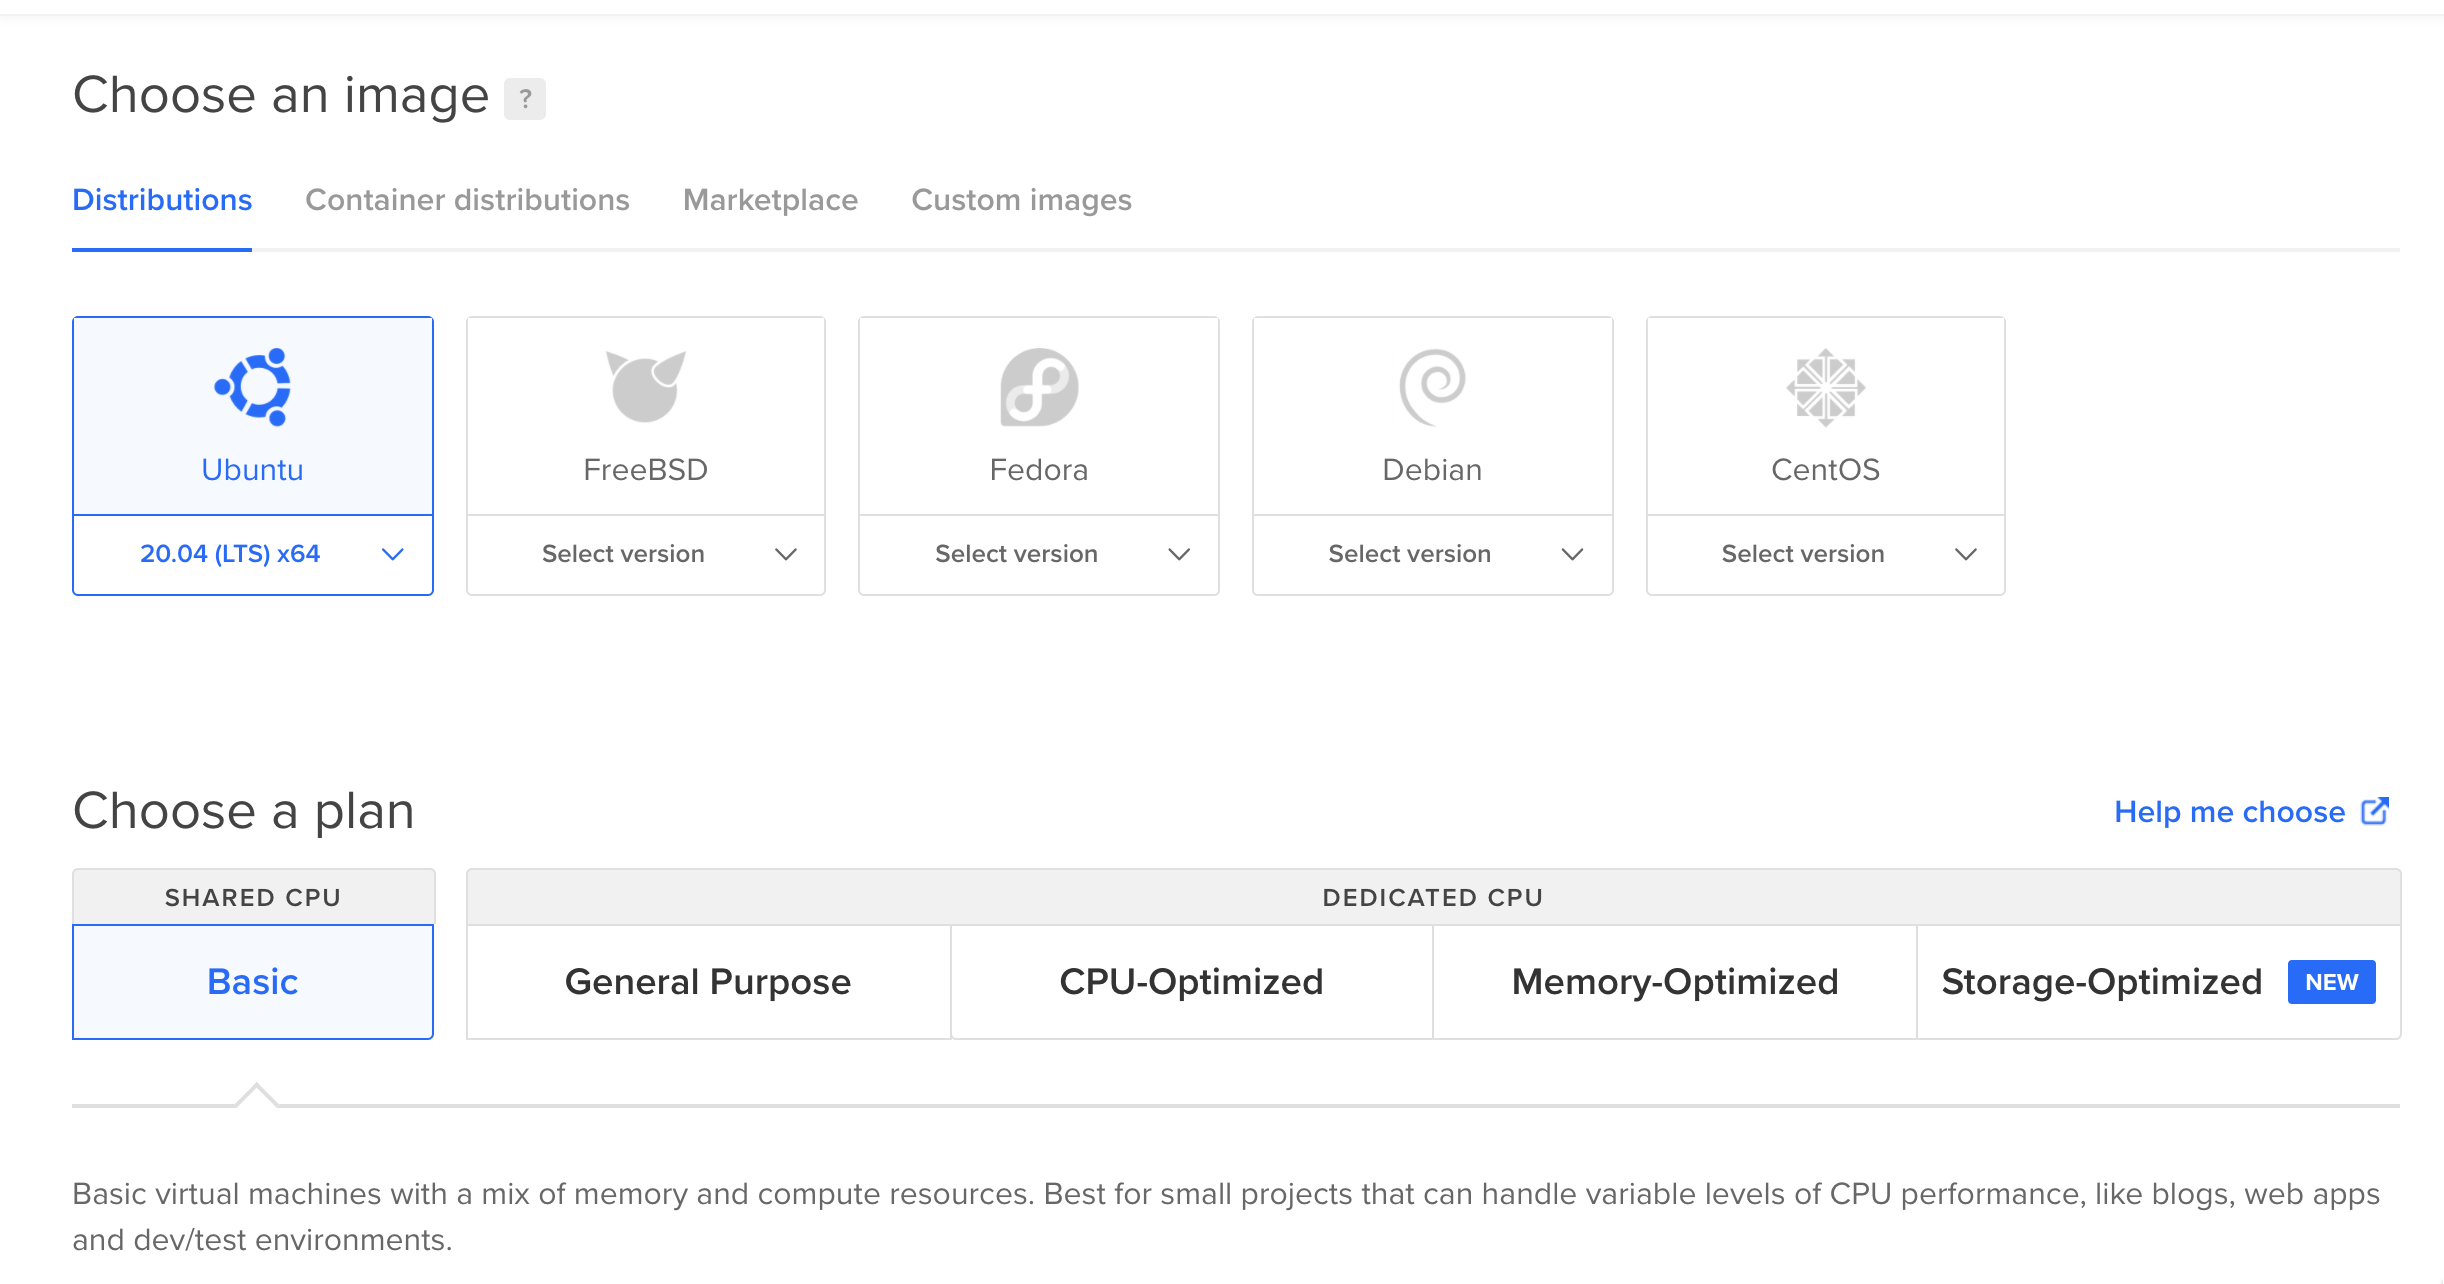Choose the CentOS logo icon
2444x1284 pixels.
pyautogui.click(x=1826, y=387)
